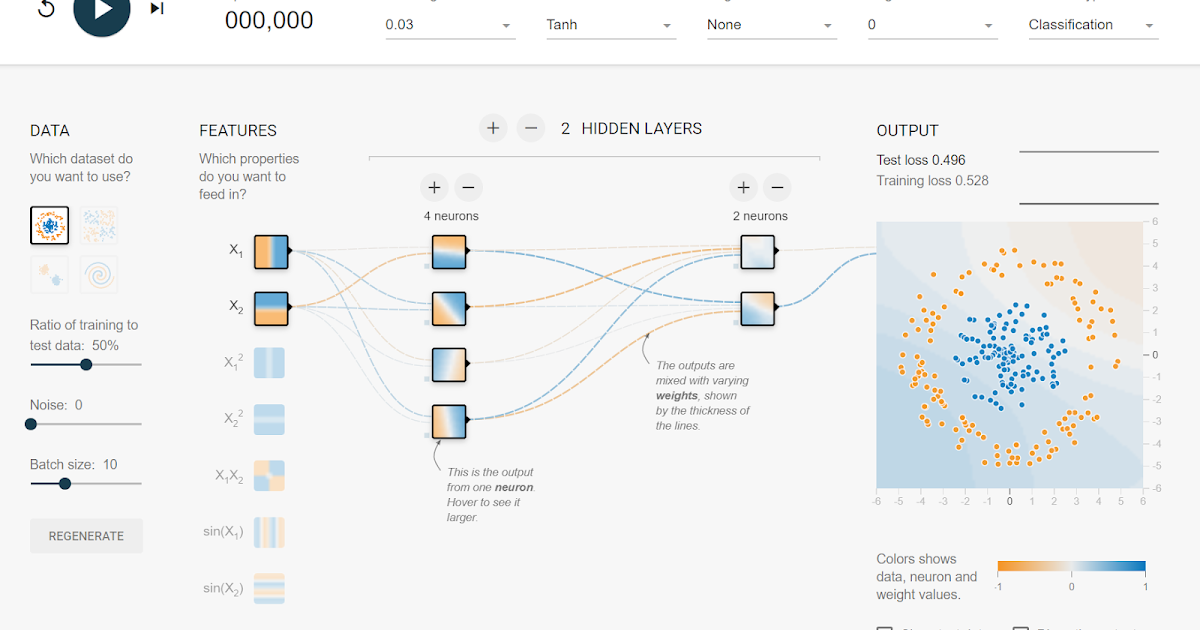Open the learning rate dropdown showing 0.03
Image resolution: width=1200 pixels, height=630 pixels.
449,24
